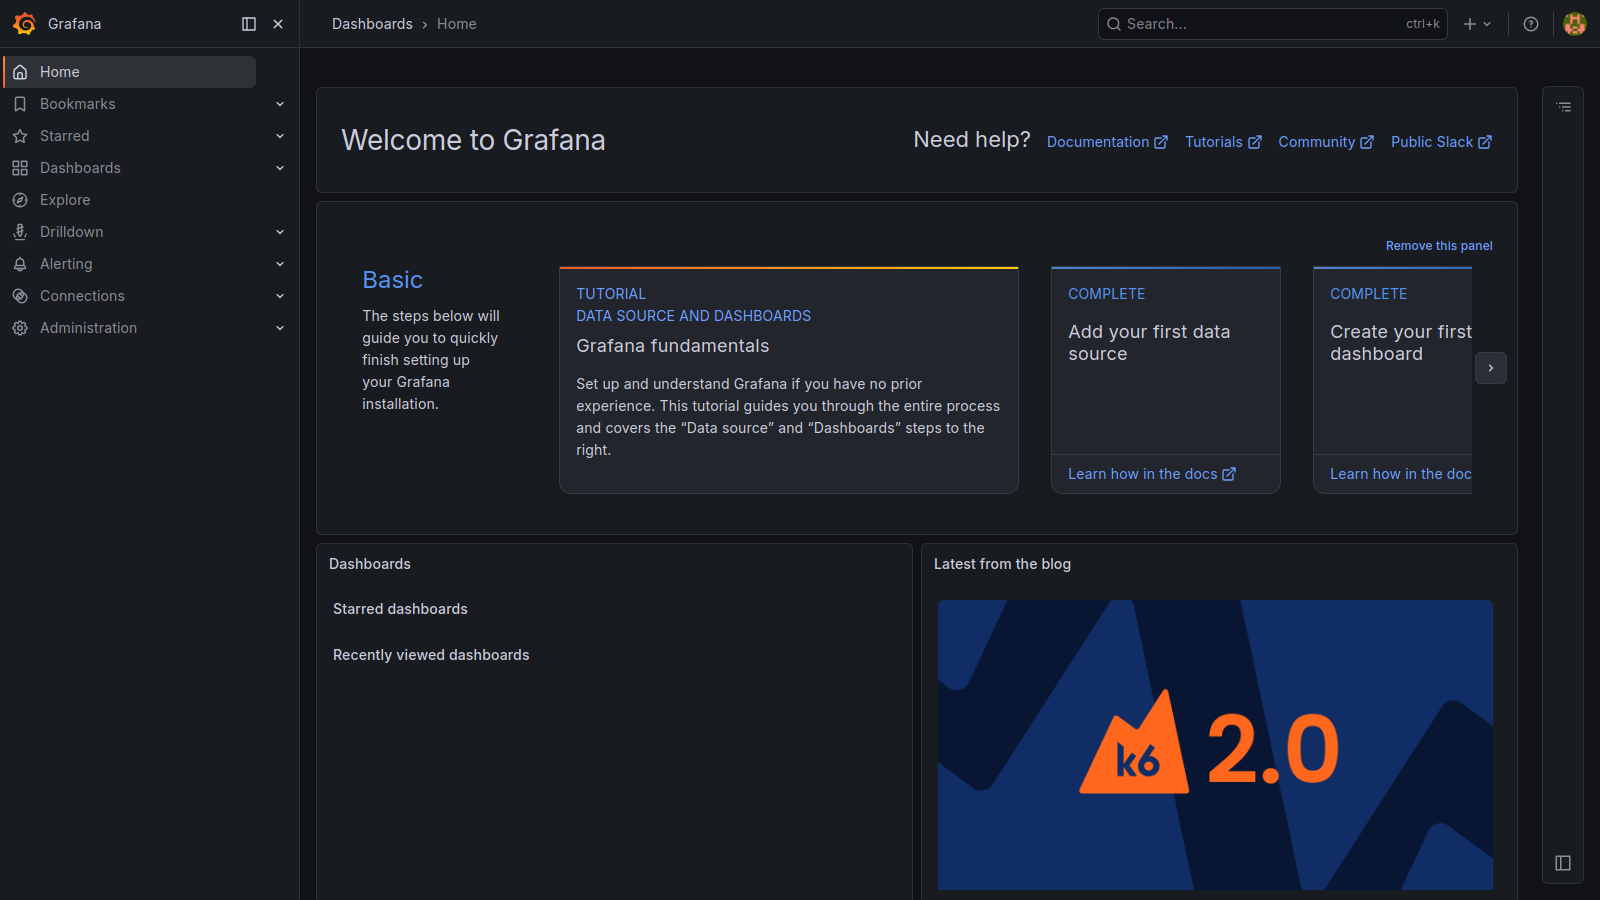1600x900 pixels.
Task: Click the Bookmarks icon in sidebar
Action: [20, 104]
